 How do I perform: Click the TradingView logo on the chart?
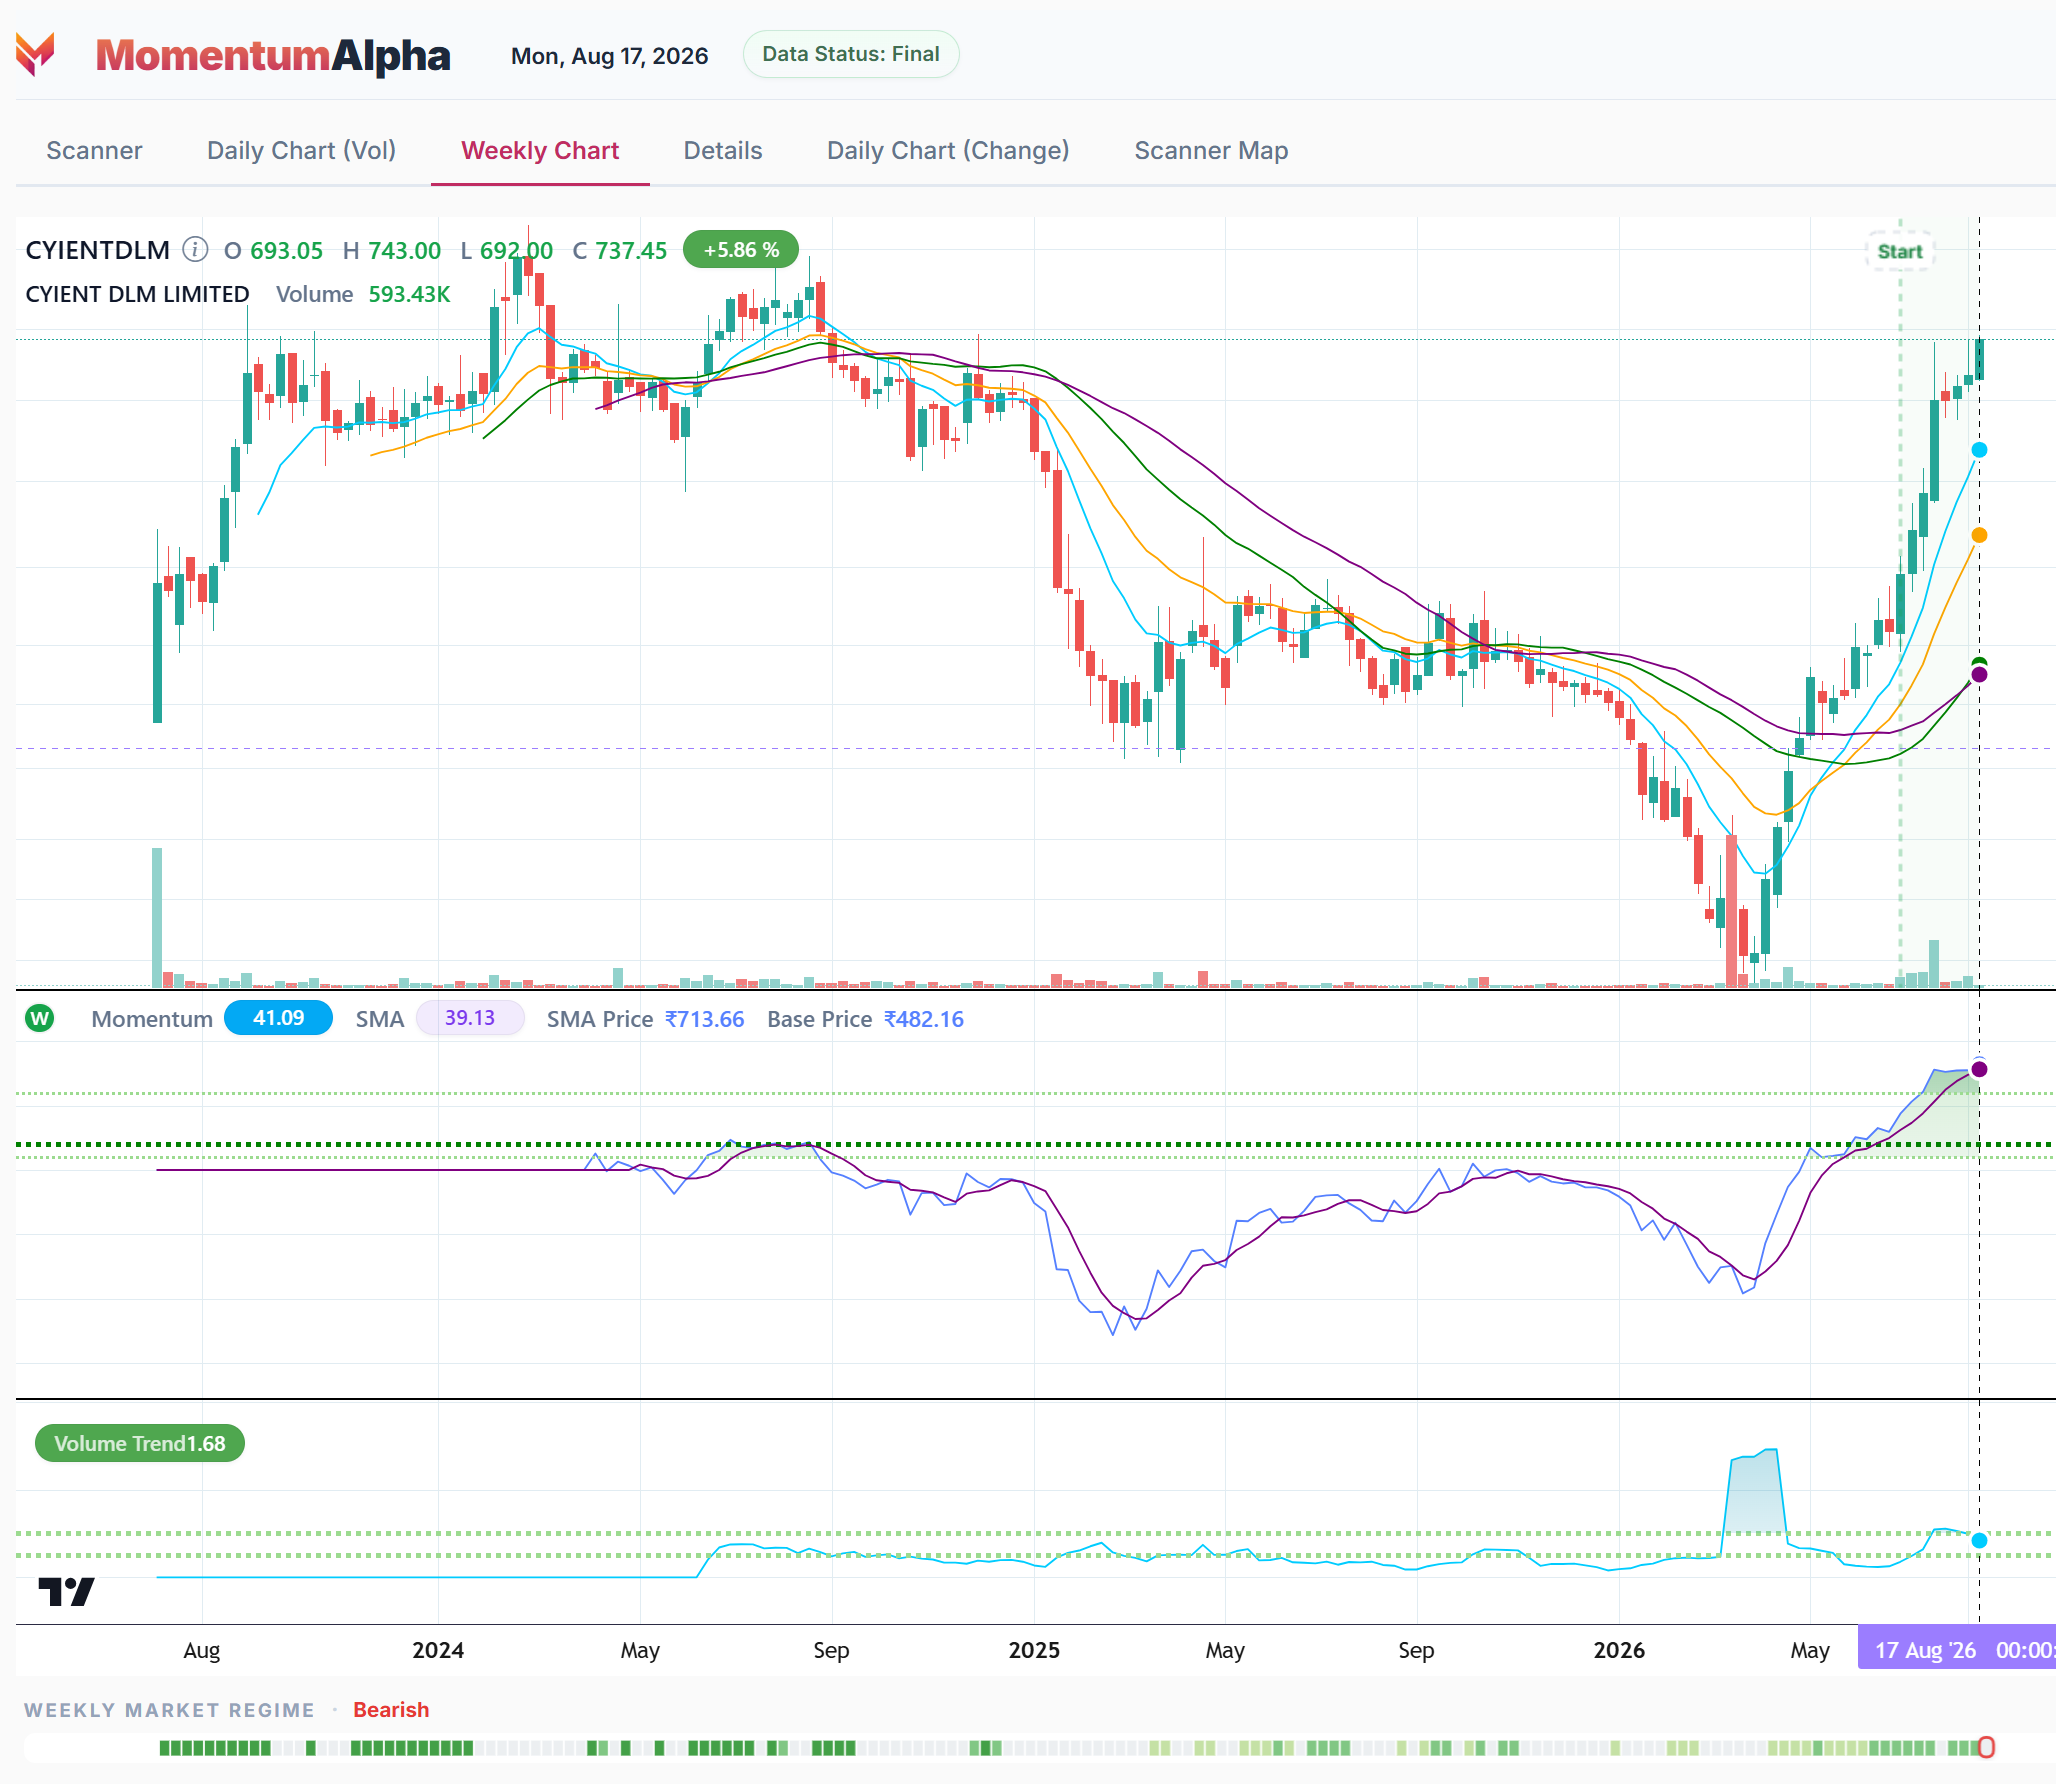click(66, 1591)
